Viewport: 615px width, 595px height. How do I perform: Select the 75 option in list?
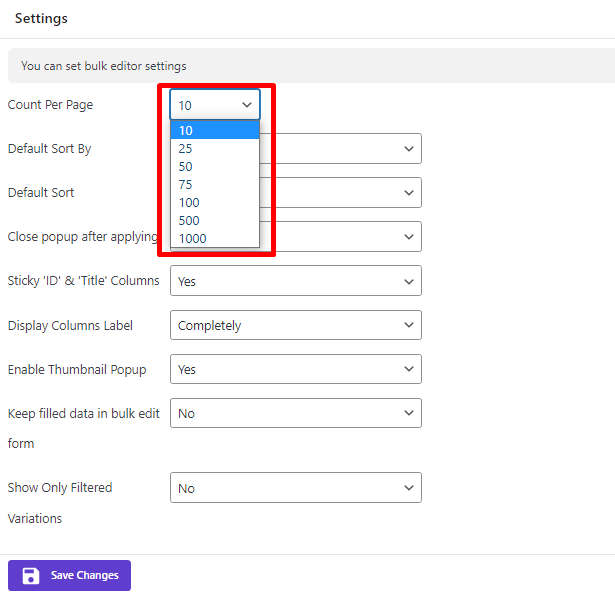215,184
